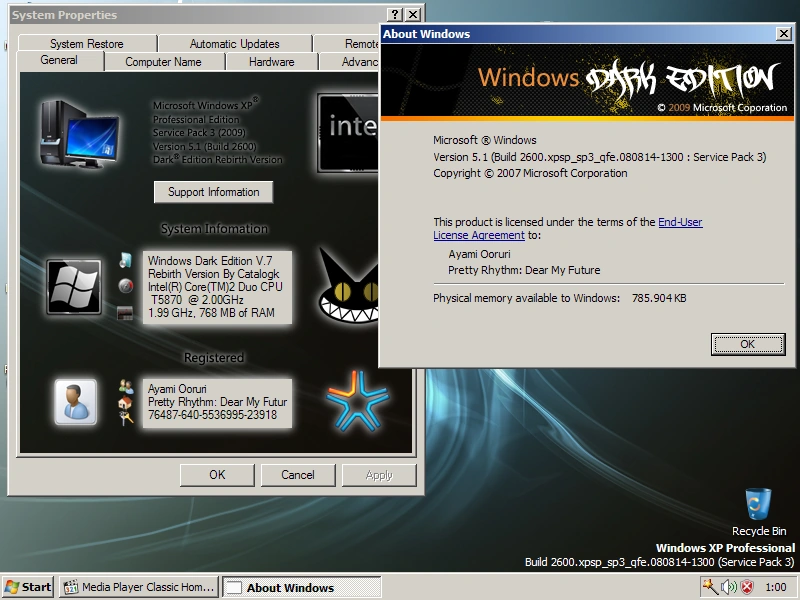Click Cancel in System Properties

tap(298, 475)
